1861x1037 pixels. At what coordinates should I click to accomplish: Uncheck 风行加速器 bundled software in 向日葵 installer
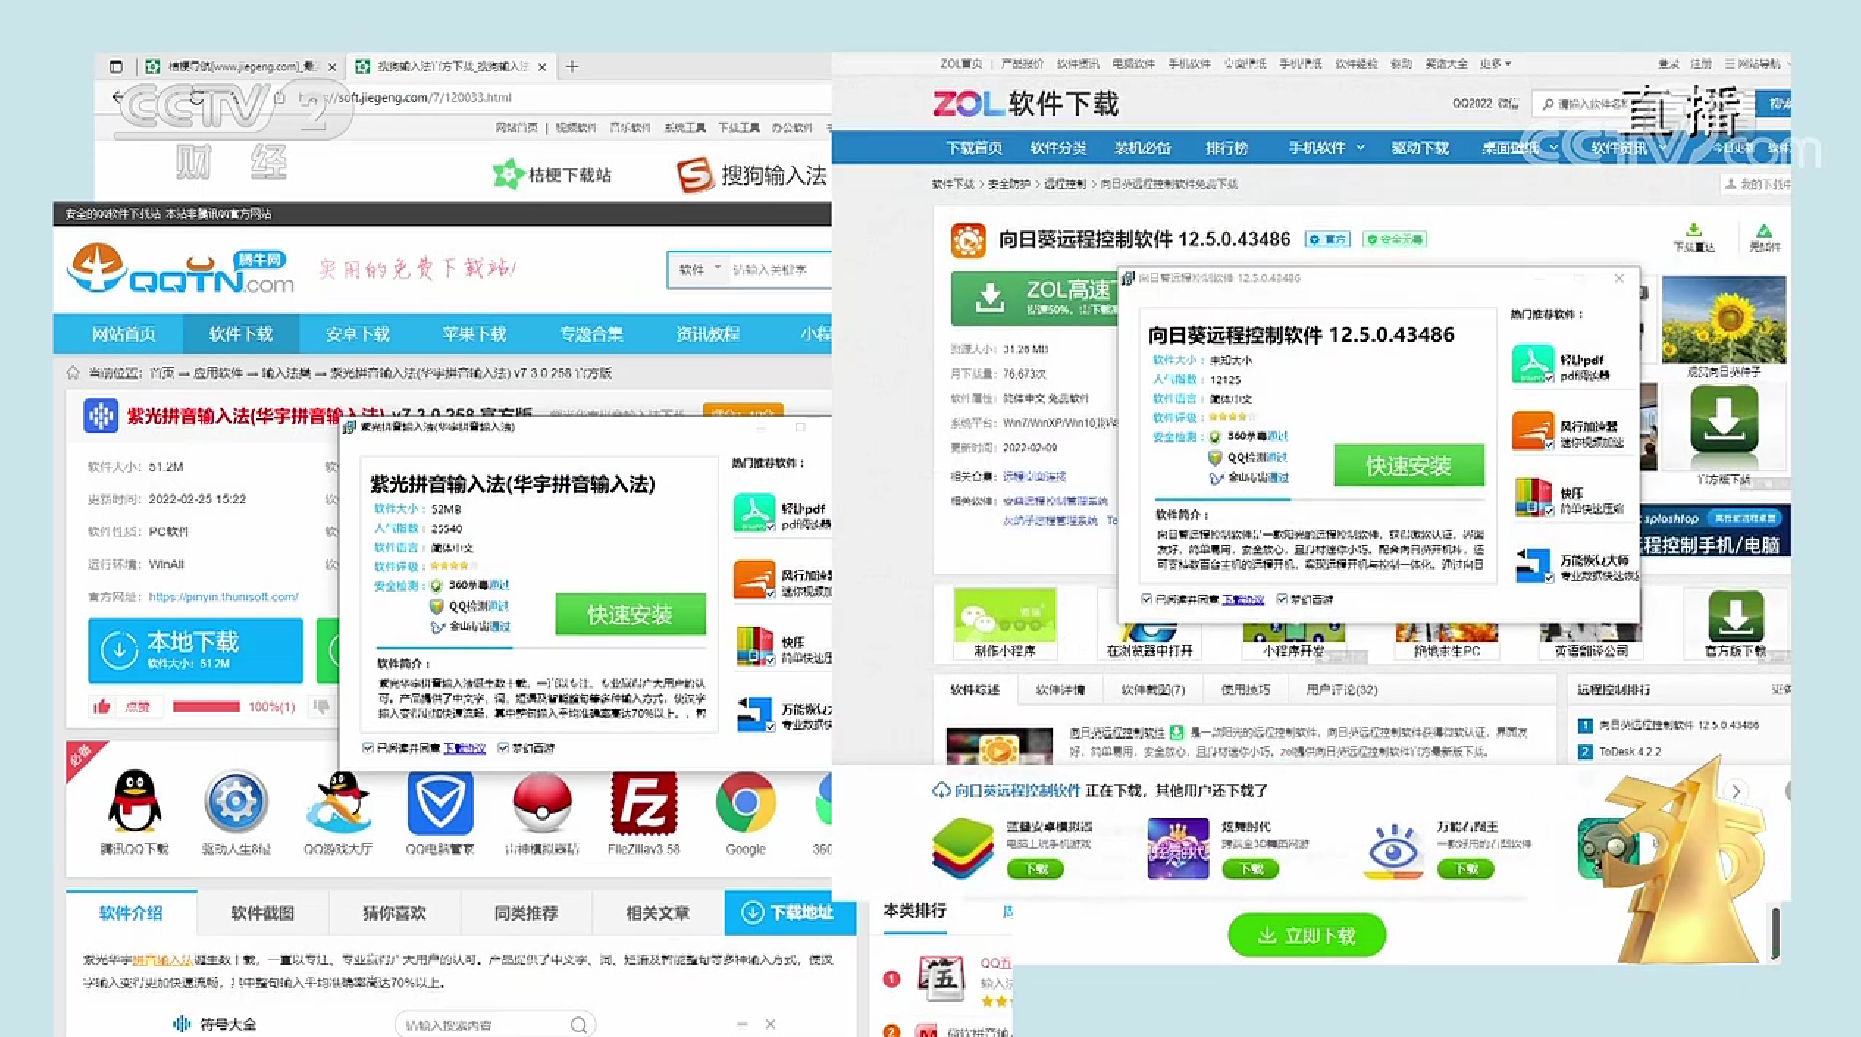[1549, 444]
